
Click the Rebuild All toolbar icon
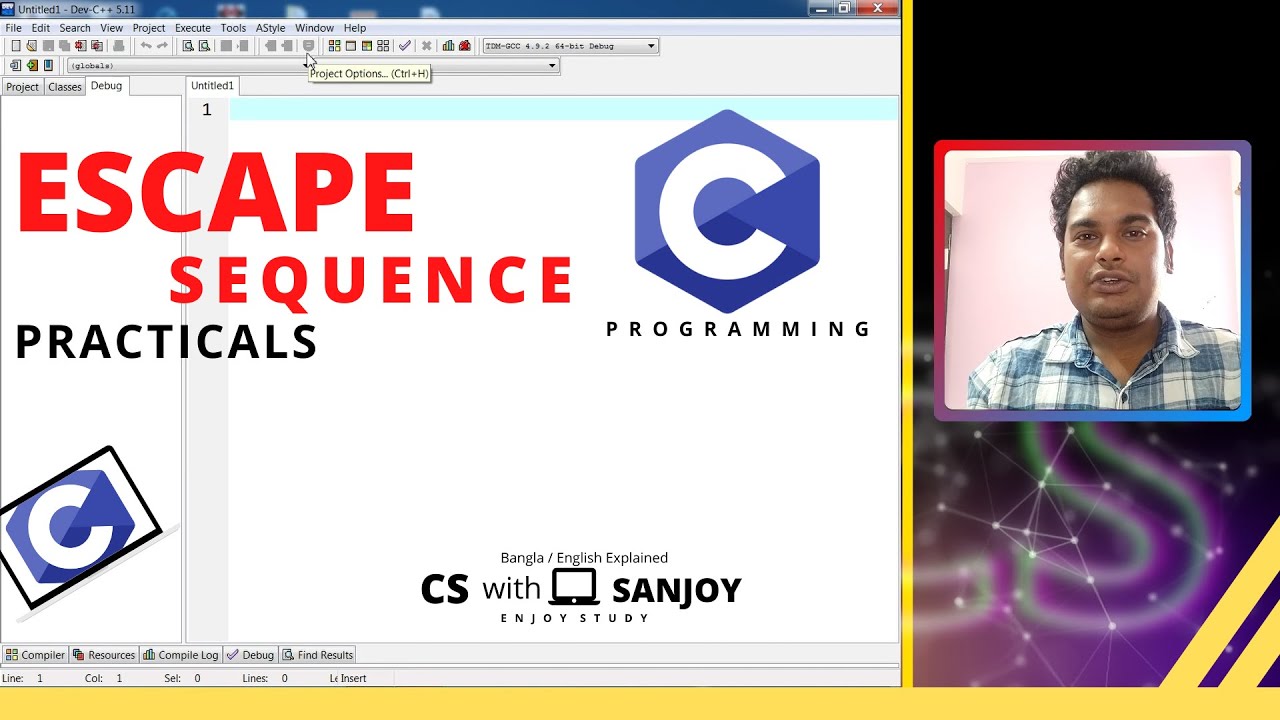[382, 46]
